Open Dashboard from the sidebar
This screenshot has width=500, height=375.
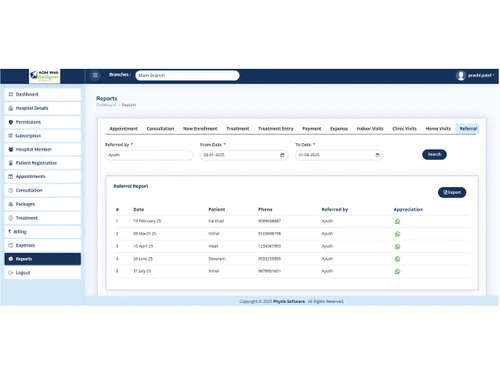43,94
